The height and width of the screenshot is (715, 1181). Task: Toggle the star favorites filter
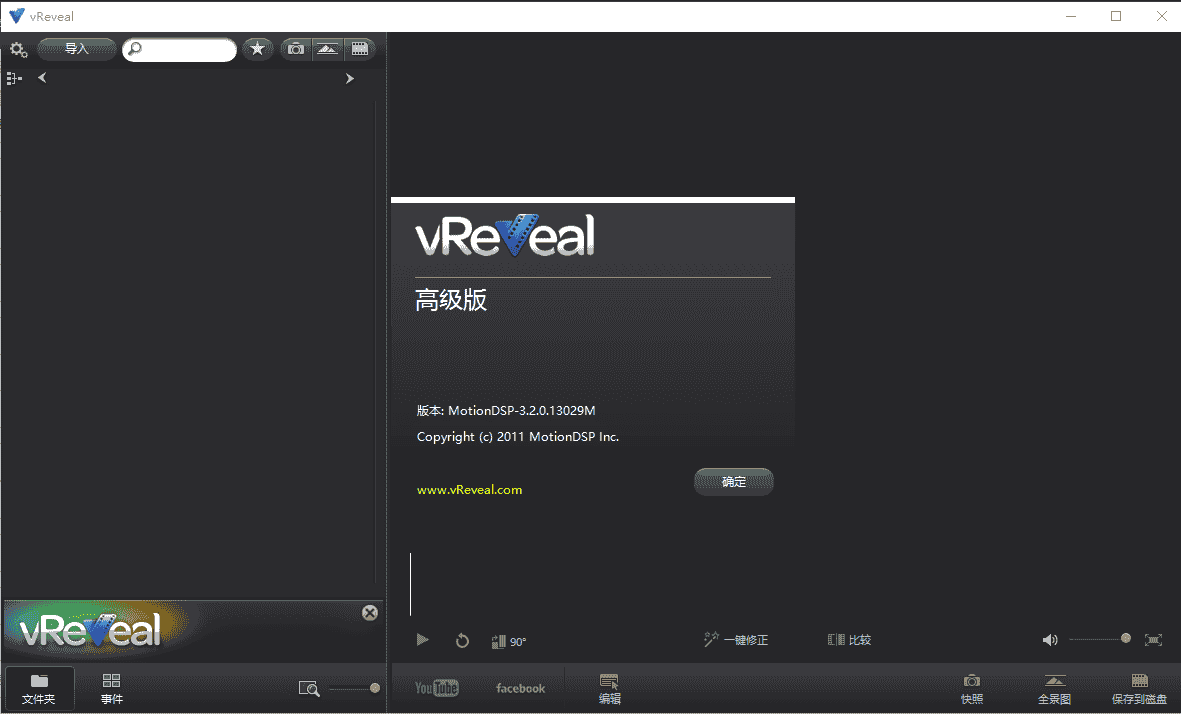(257, 49)
